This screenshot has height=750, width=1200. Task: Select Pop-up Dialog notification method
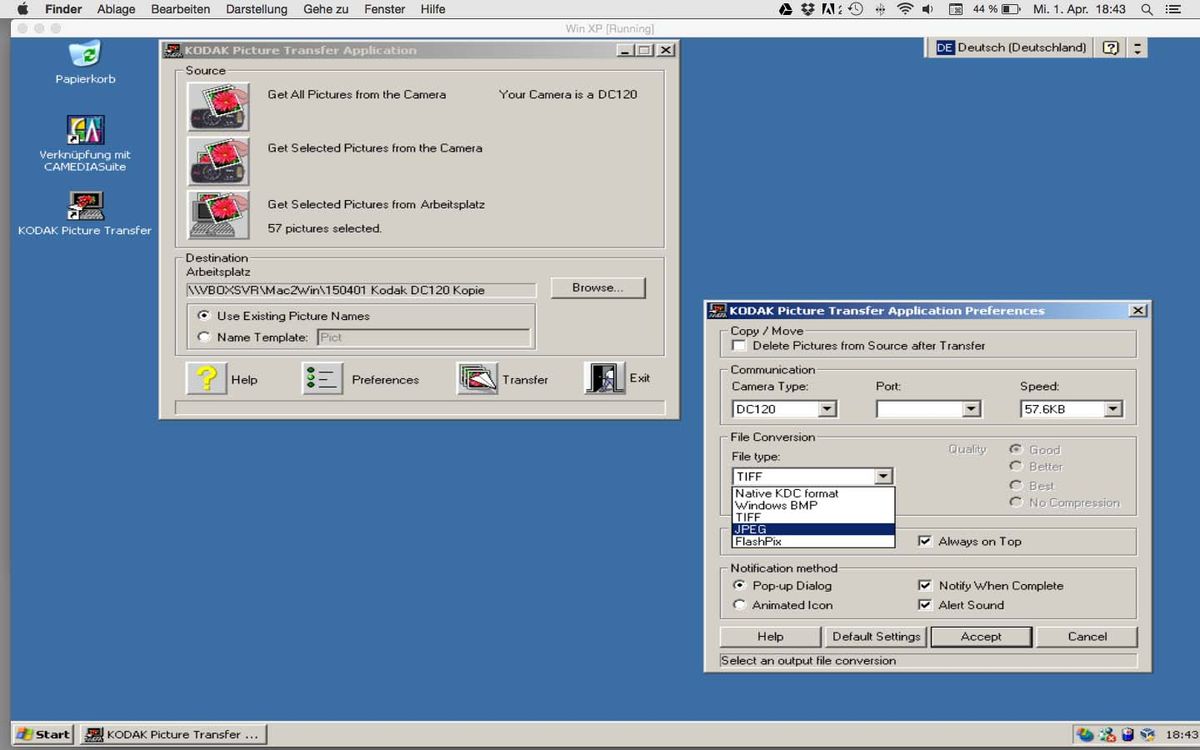pyautogui.click(x=740, y=585)
